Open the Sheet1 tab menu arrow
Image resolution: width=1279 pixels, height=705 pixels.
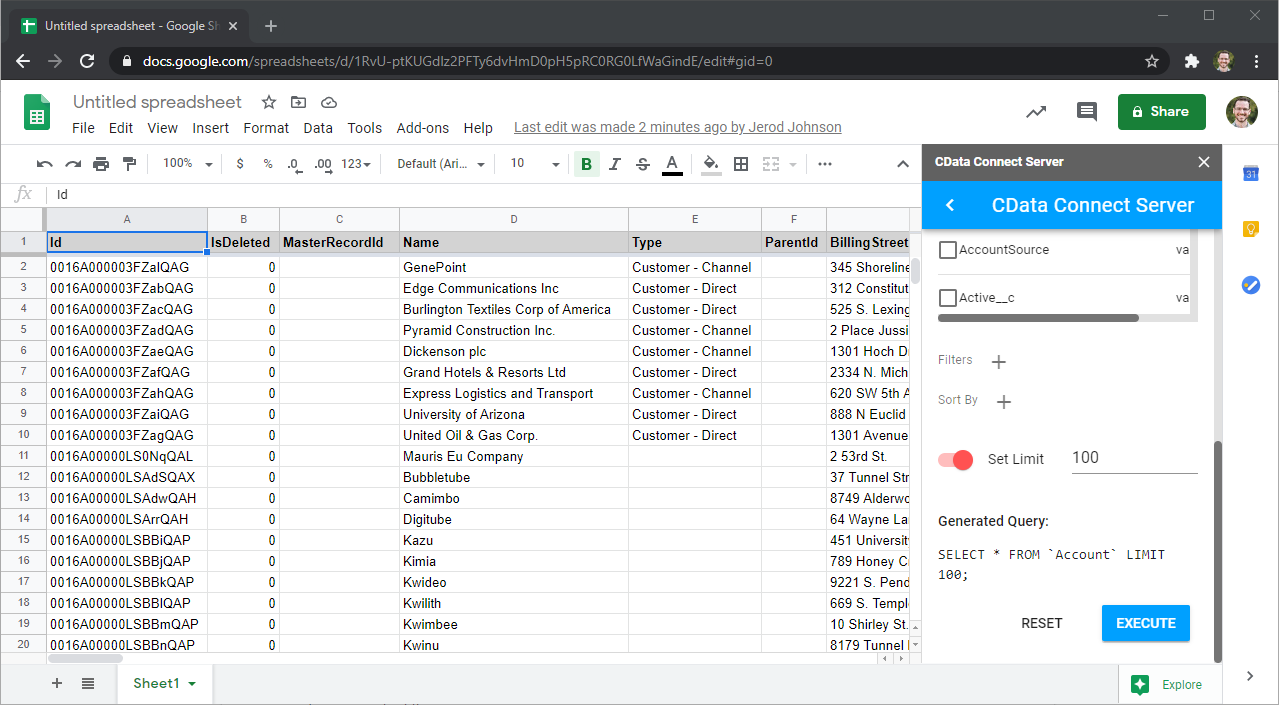pos(192,684)
